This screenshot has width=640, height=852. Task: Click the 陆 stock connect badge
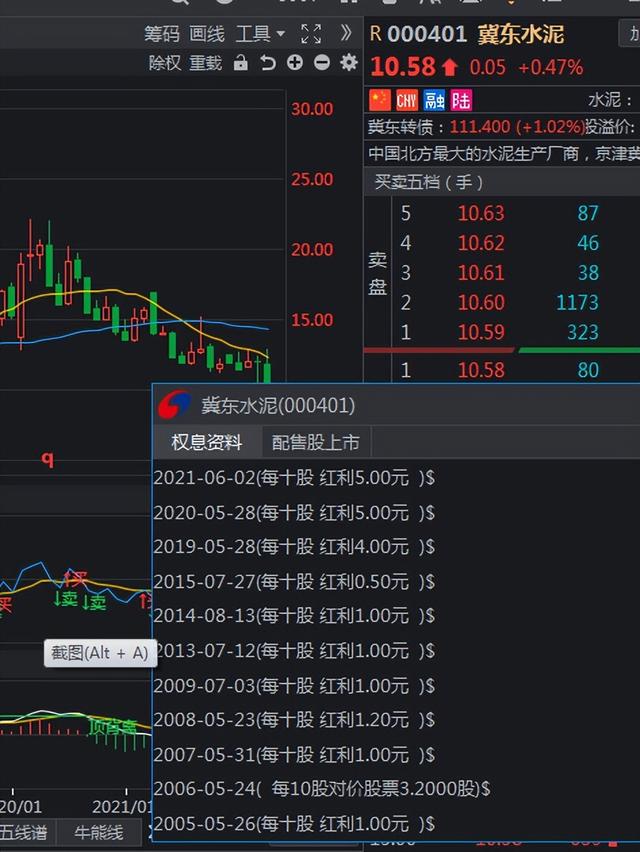pos(461,100)
